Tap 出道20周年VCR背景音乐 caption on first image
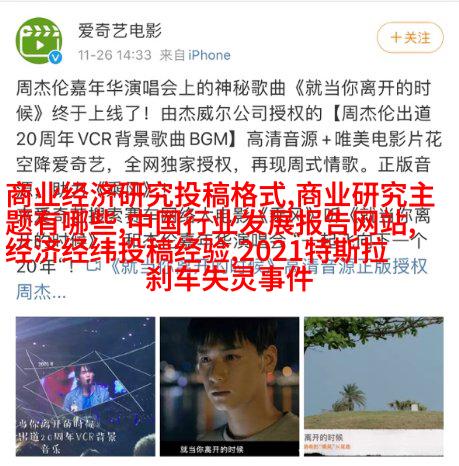Viewport: 459px width, 466px height. (x=67, y=436)
